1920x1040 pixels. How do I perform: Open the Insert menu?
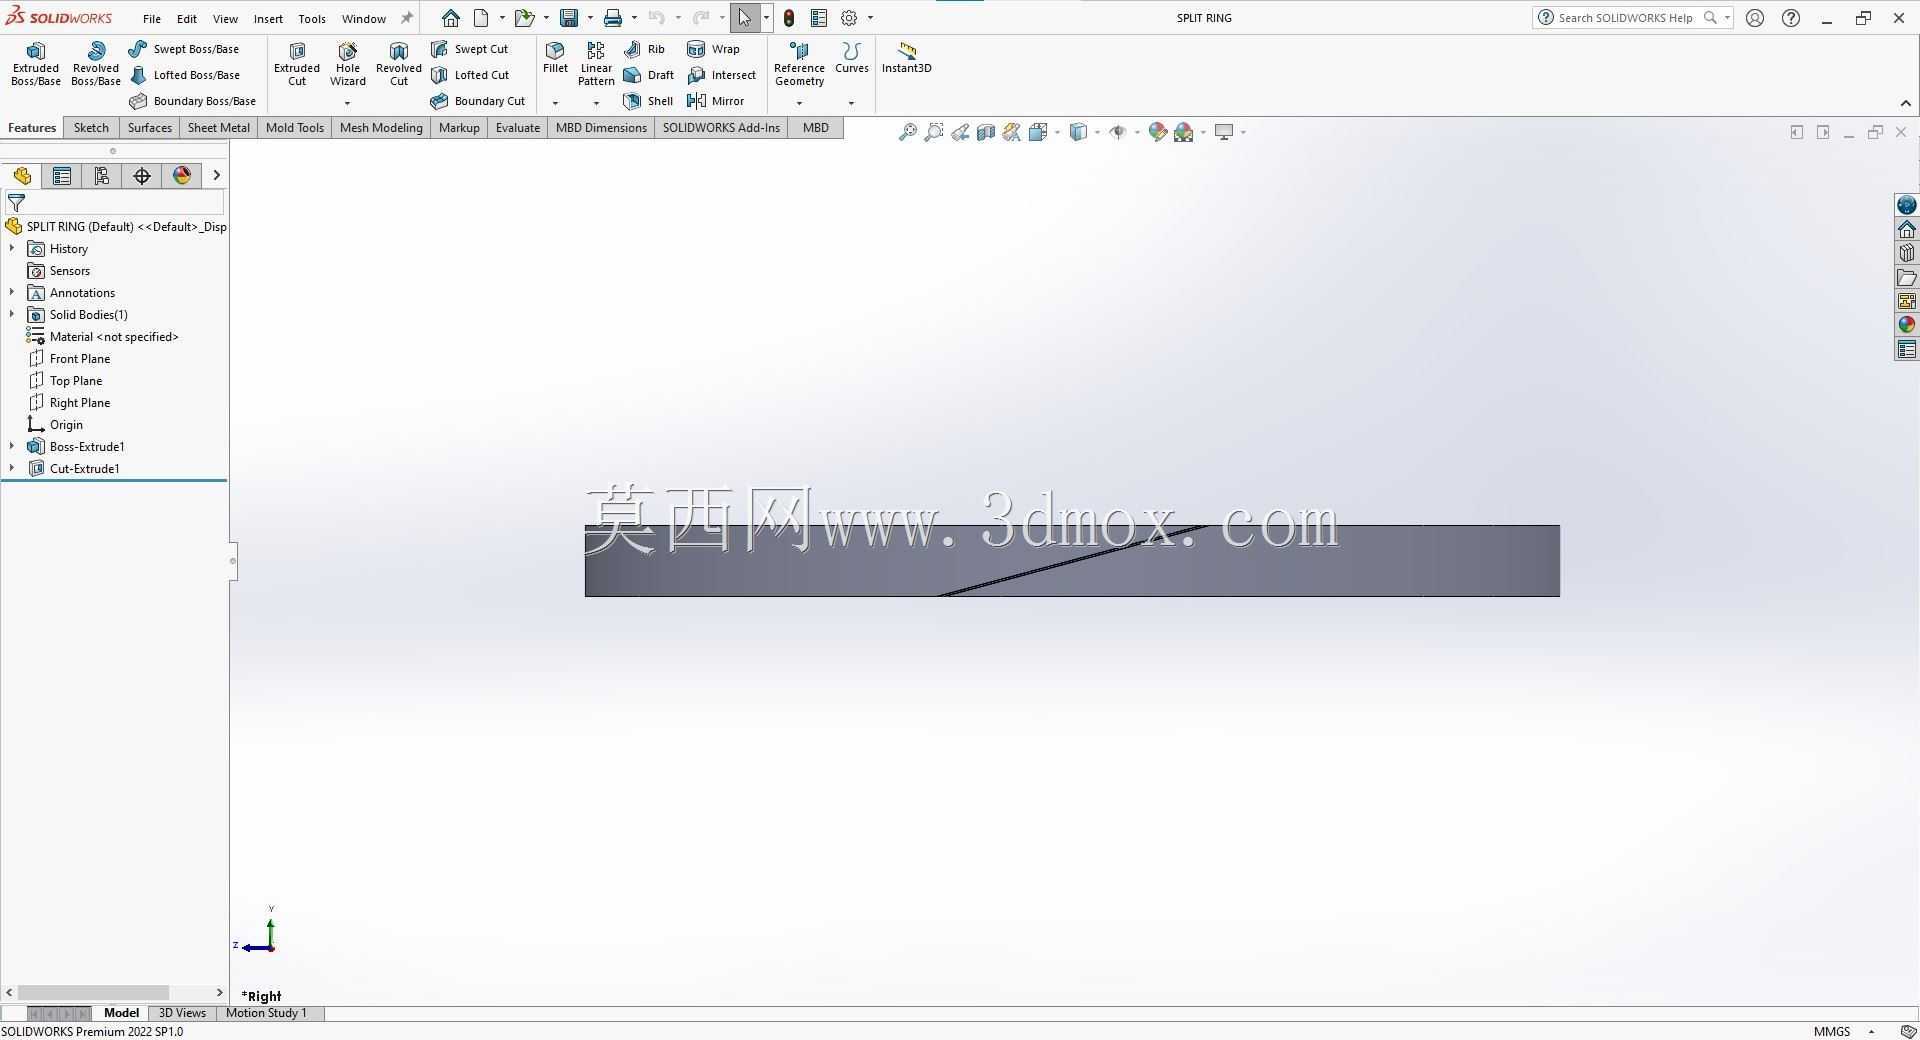point(268,18)
